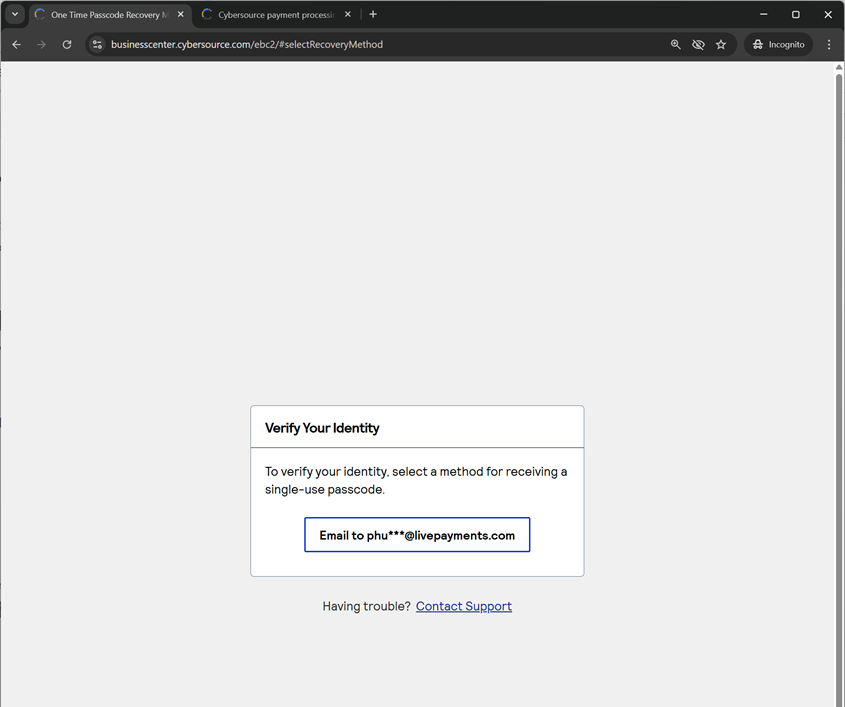Image resolution: width=845 pixels, height=707 pixels.
Task: Switch to One Time Passcode Recovery tab
Action: pos(105,15)
